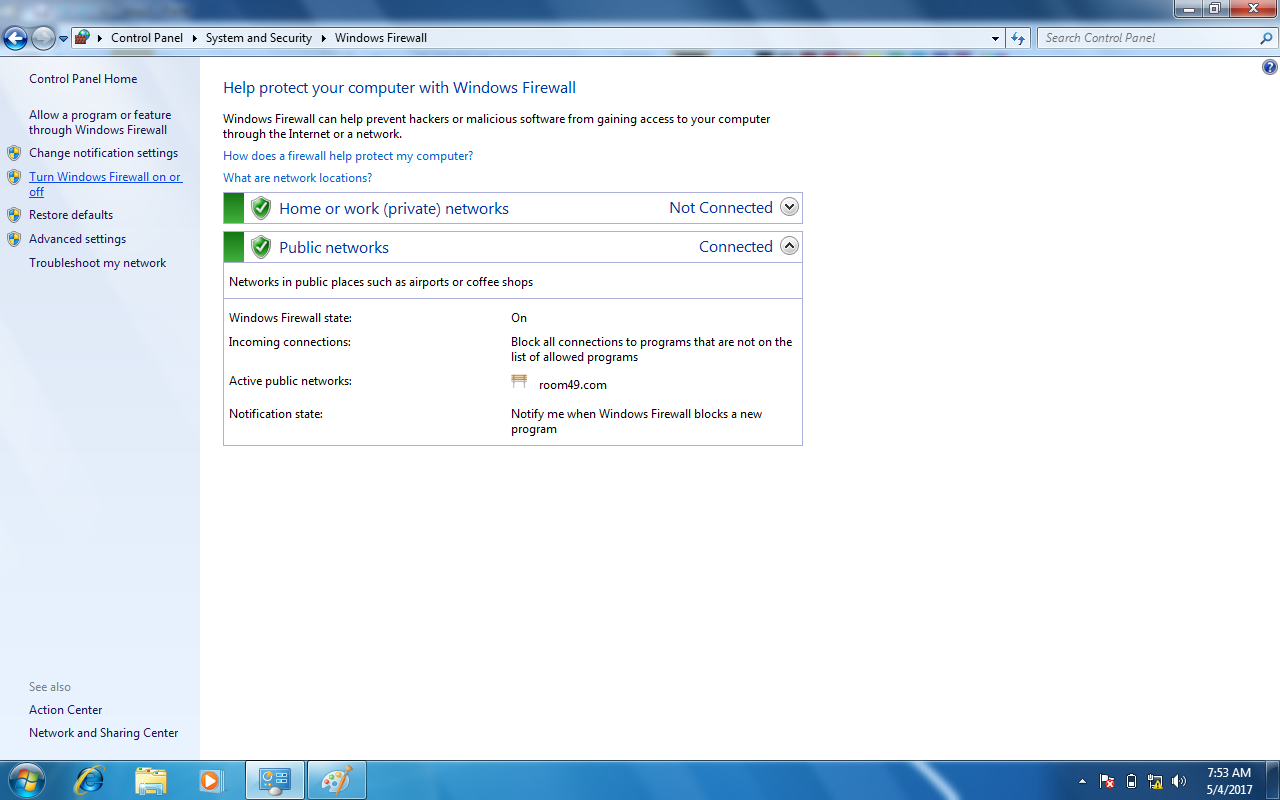Click the Refresh button beside address bar
The height and width of the screenshot is (800, 1280).
(x=1018, y=38)
